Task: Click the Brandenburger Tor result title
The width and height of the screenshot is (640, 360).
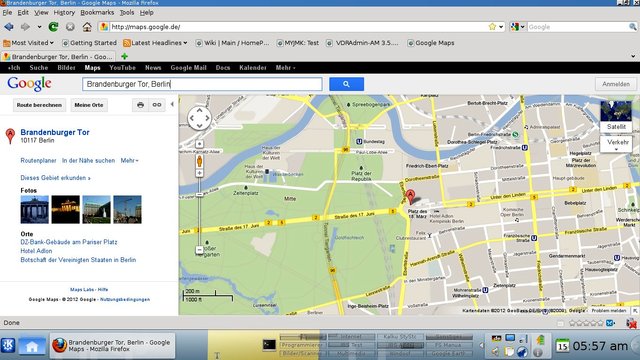Action: click(x=55, y=132)
